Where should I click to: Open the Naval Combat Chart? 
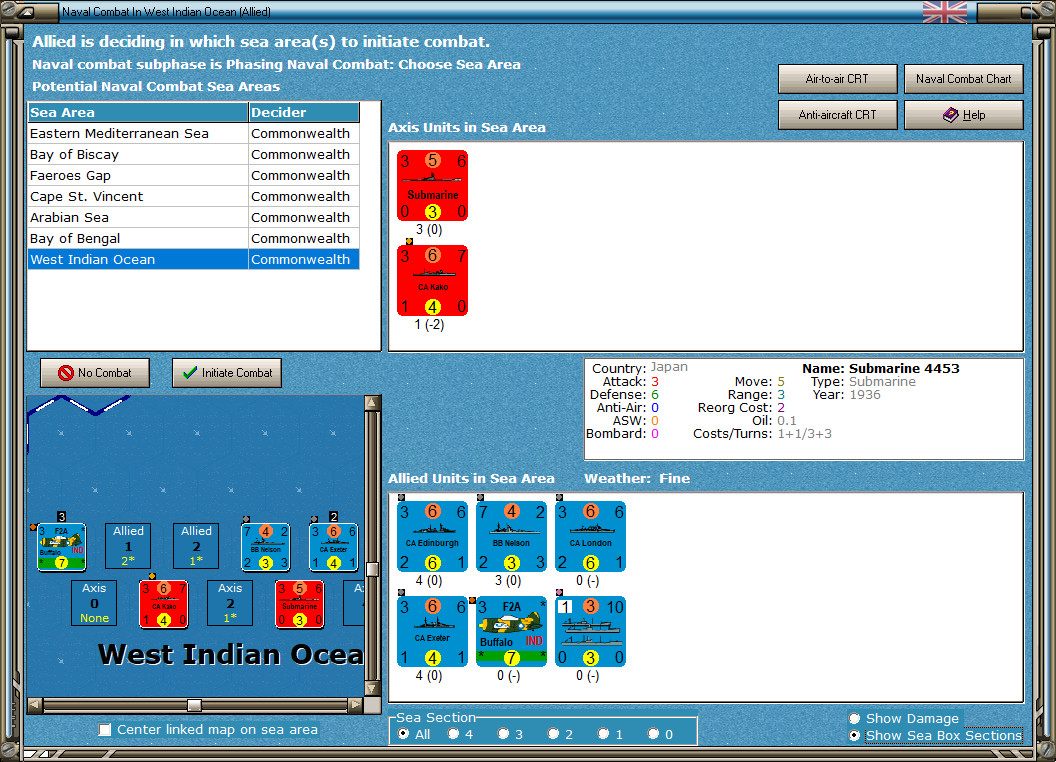pos(963,79)
